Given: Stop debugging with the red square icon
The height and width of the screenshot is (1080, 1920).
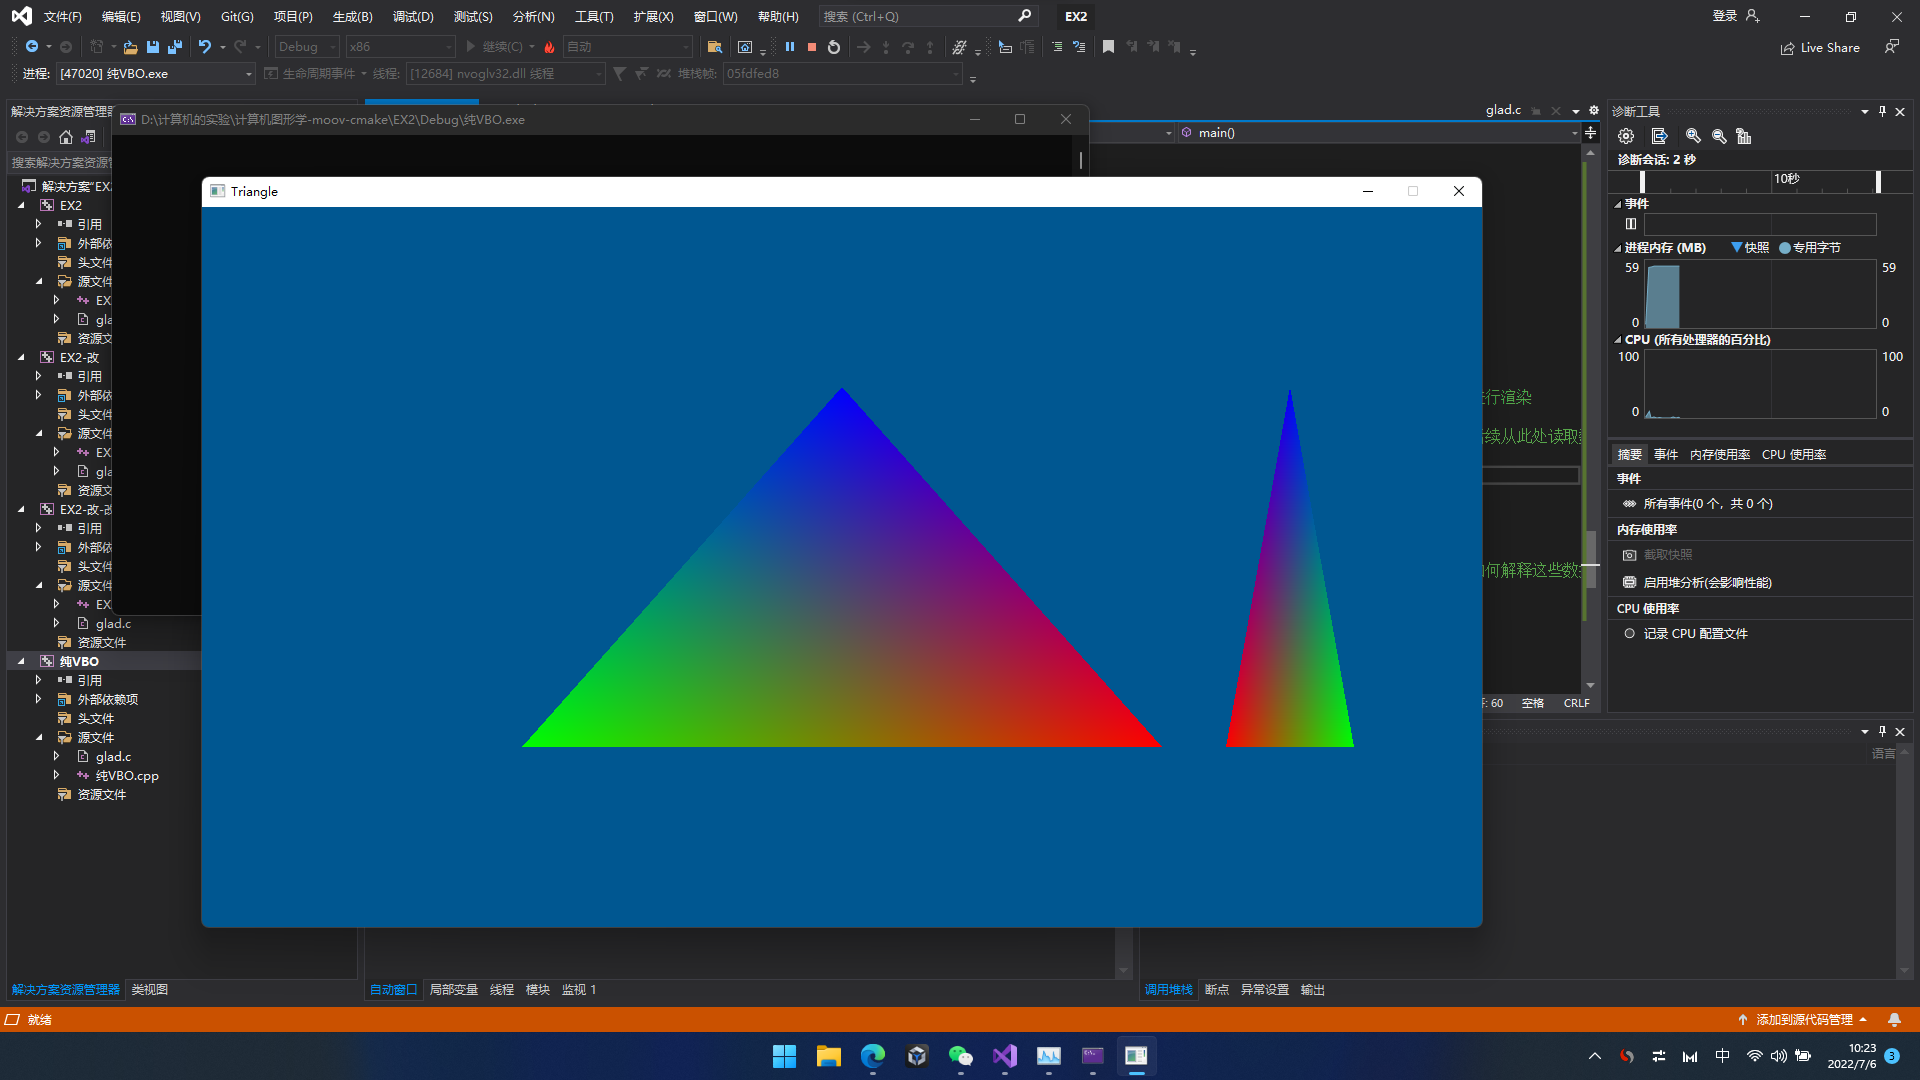Looking at the screenshot, I should tap(812, 47).
